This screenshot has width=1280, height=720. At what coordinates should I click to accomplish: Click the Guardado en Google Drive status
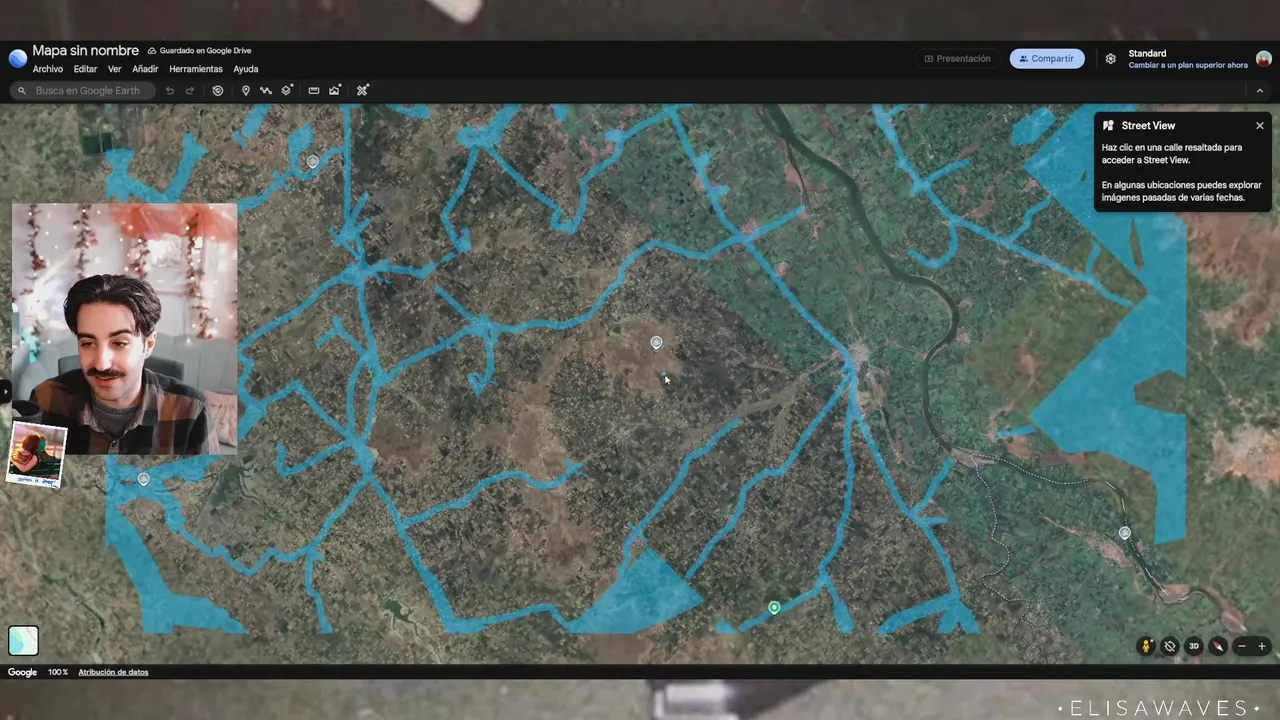tap(200, 50)
